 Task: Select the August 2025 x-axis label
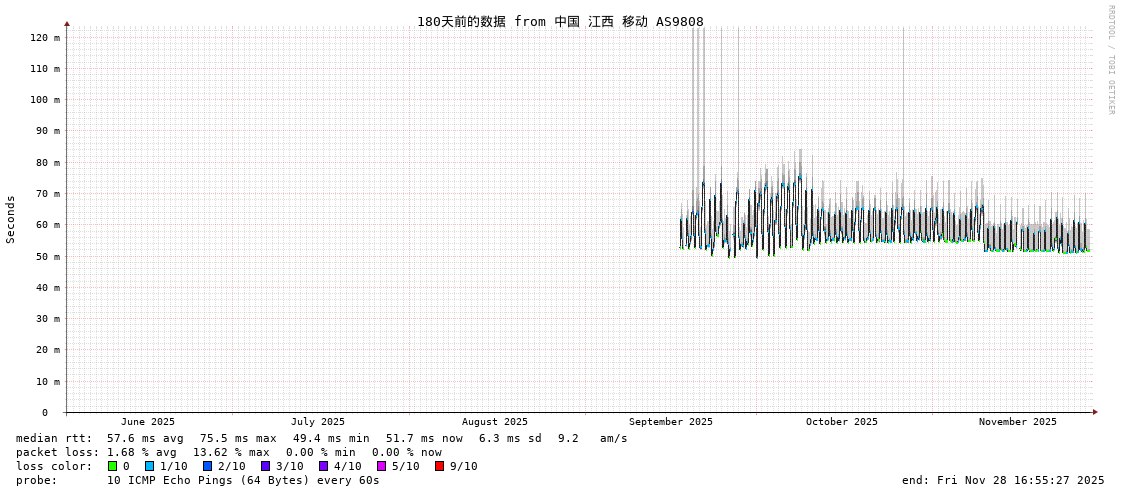pyautogui.click(x=494, y=422)
